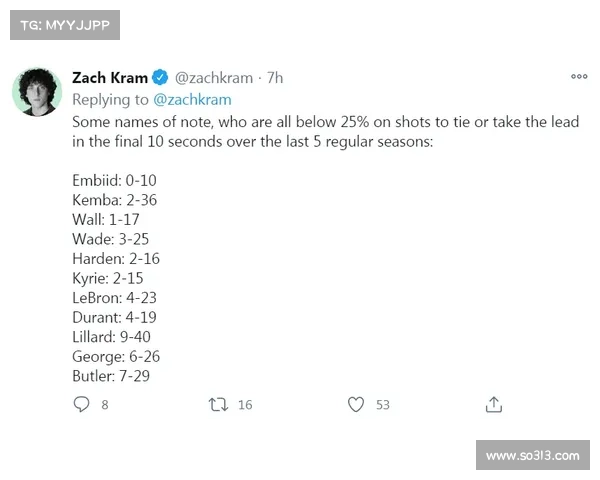Visit the www.so313.com watermark link
Image resolution: width=600 pixels, height=480 pixels.
coord(532,456)
